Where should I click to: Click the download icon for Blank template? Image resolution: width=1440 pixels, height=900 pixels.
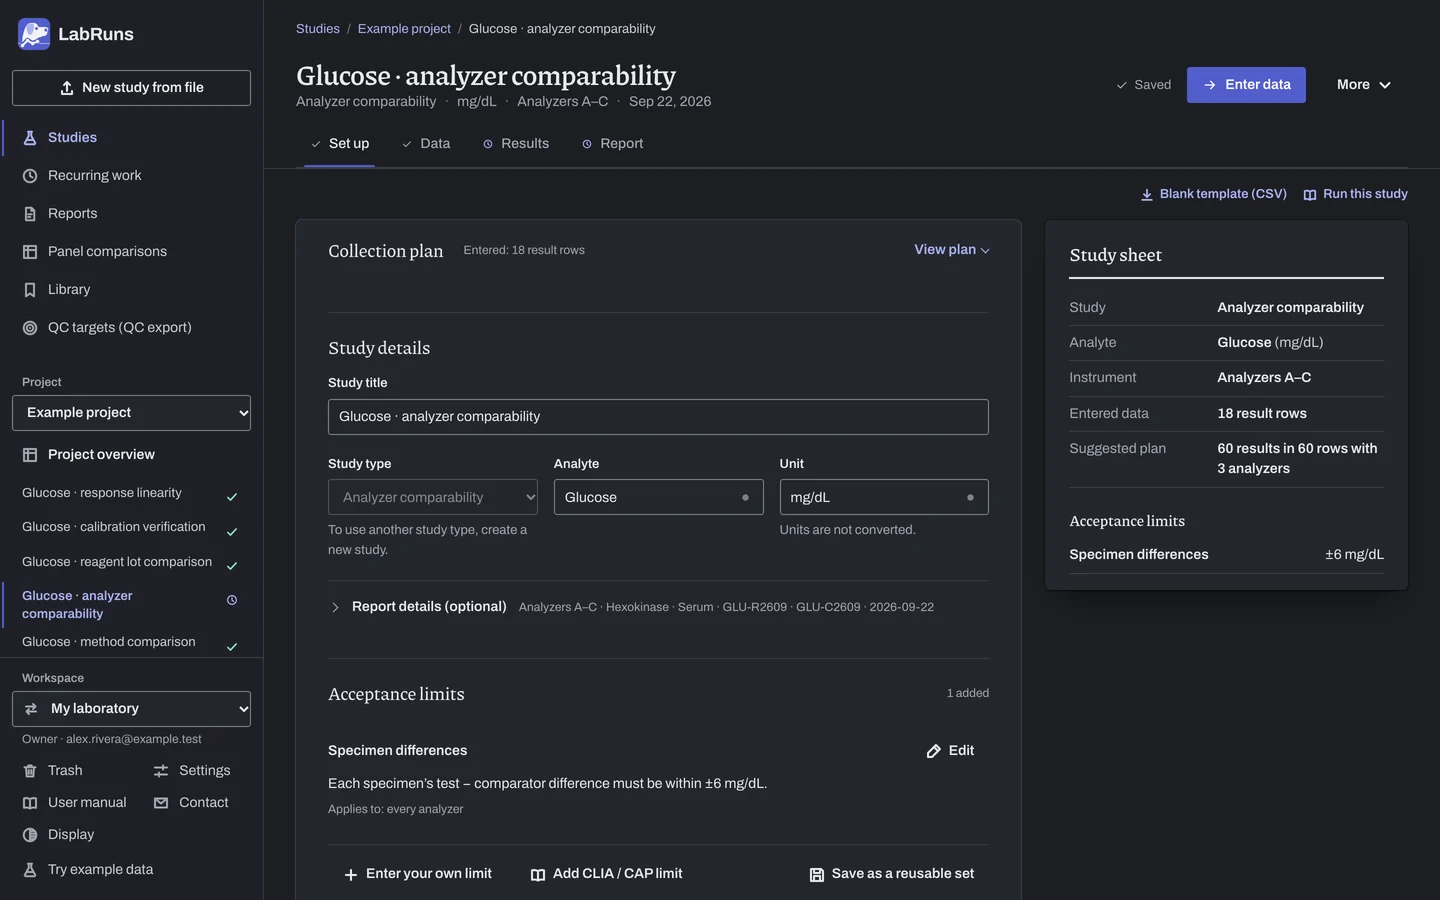click(x=1147, y=195)
